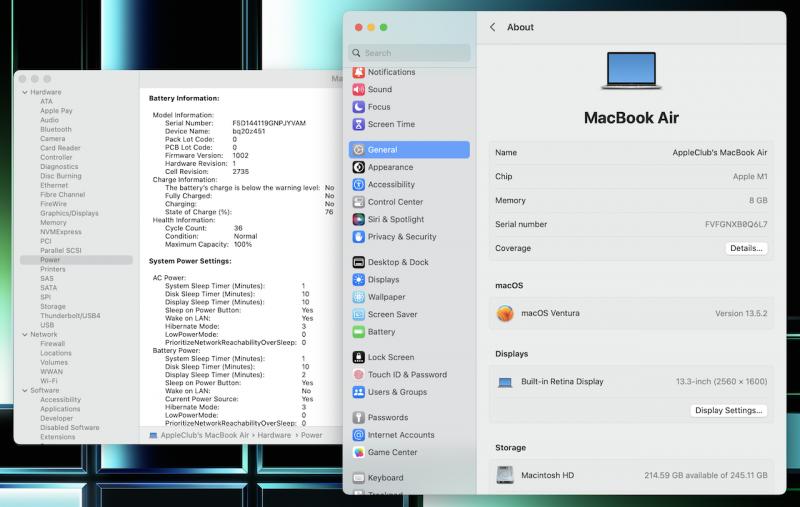Click the Serial number value FVFGNXB0Q6L7
This screenshot has height=507, width=800.
coord(736,224)
